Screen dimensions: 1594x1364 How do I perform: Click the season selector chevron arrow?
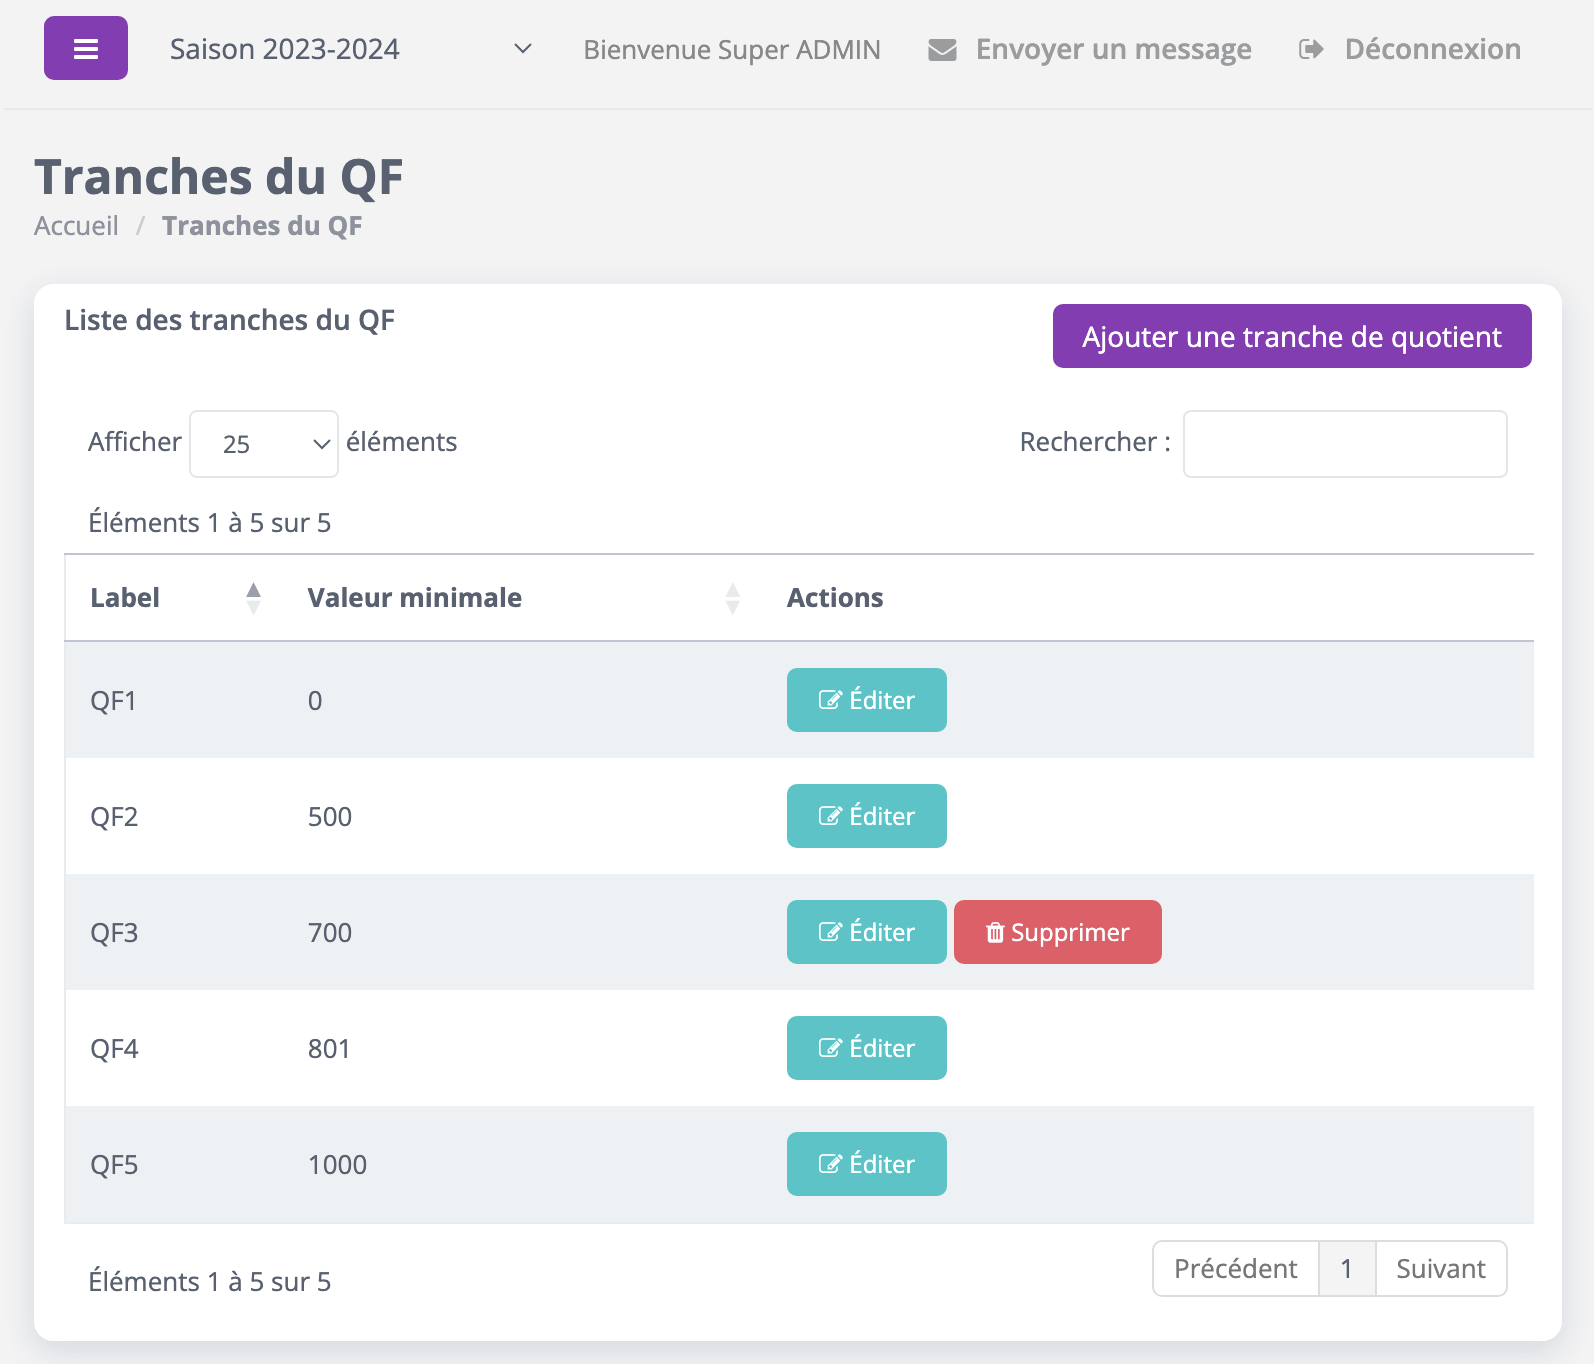[522, 49]
